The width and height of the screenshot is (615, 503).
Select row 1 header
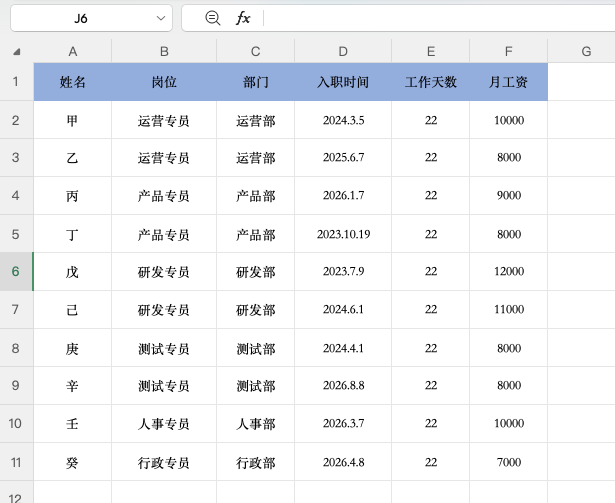point(16,82)
